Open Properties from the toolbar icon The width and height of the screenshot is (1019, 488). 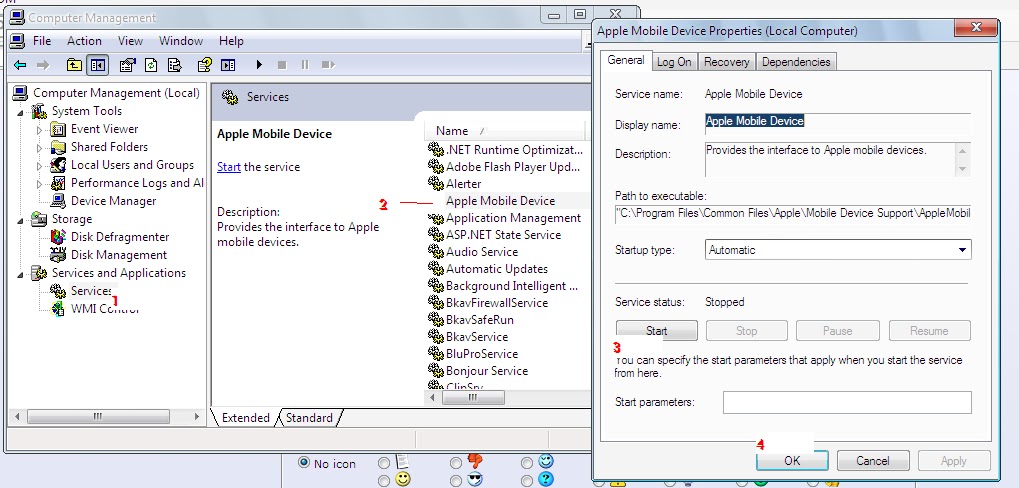(x=128, y=65)
